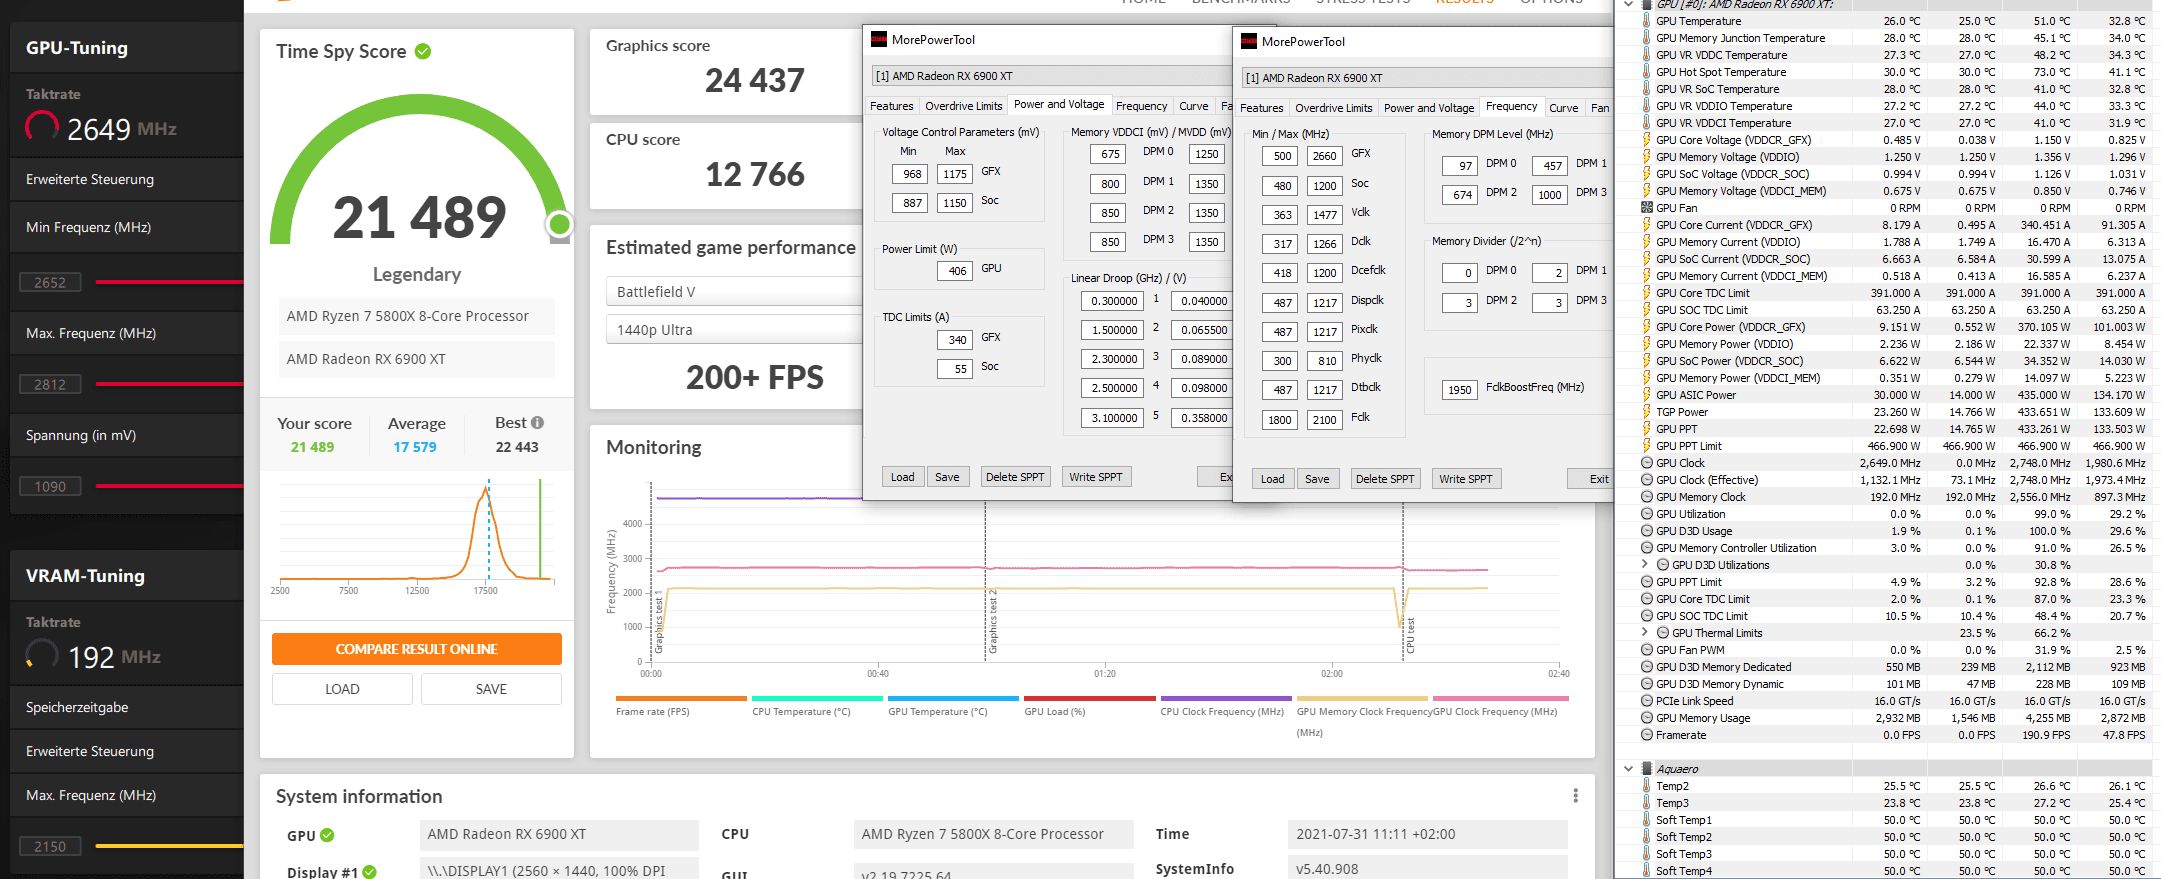Expand the GPU Thermal Limits row

(1645, 633)
